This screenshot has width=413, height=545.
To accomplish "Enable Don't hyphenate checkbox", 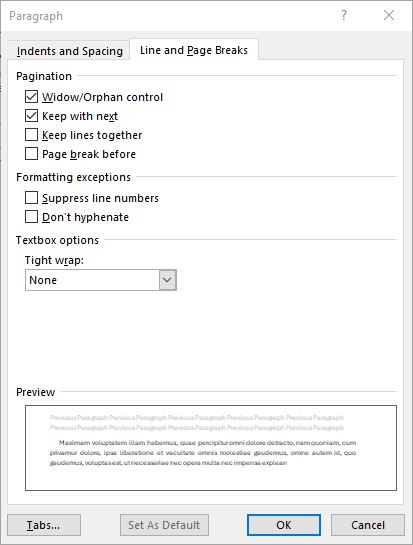I will (x=31, y=217).
